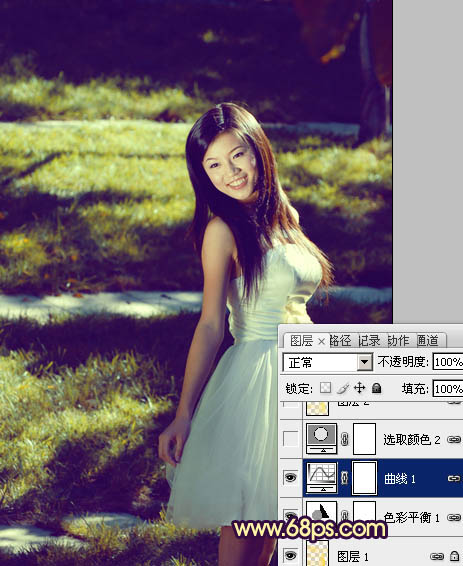Click the lock image pixels brush icon
Viewport: 463px width, 566px height.
pyautogui.click(x=342, y=388)
